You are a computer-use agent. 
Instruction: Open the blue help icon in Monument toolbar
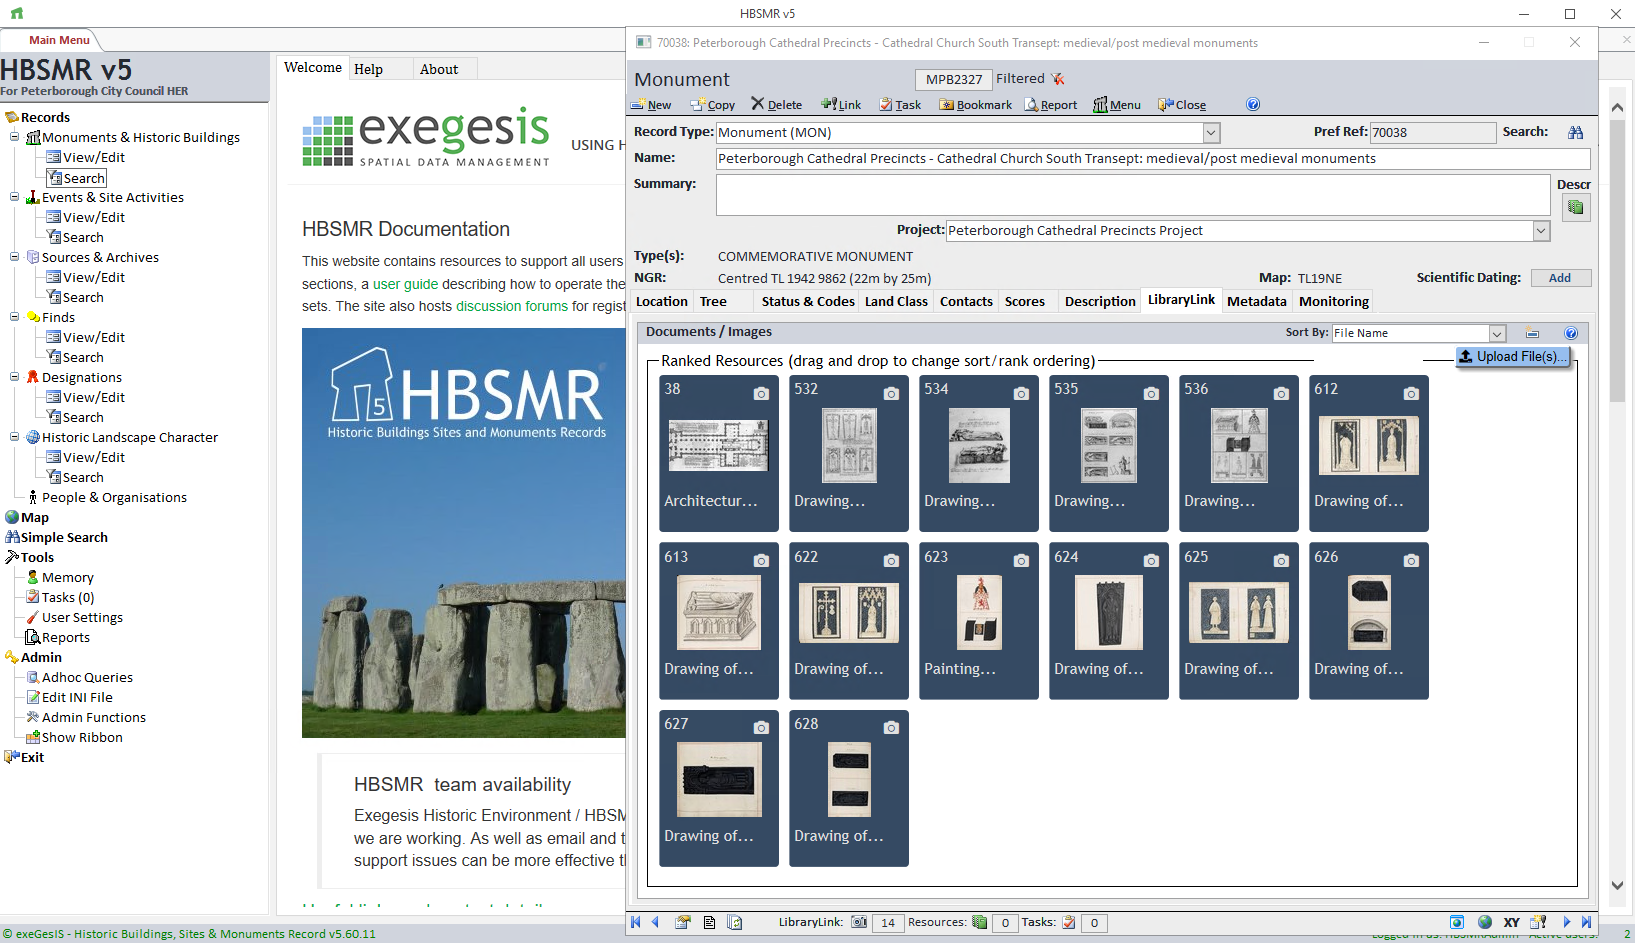(1253, 105)
